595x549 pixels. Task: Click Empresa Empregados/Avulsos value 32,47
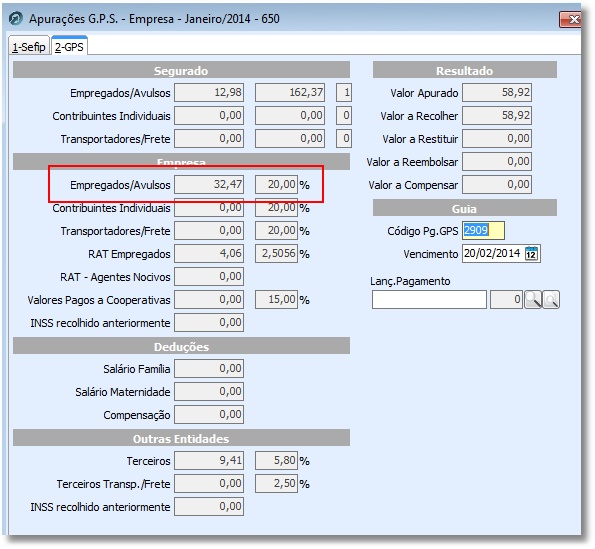209,184
